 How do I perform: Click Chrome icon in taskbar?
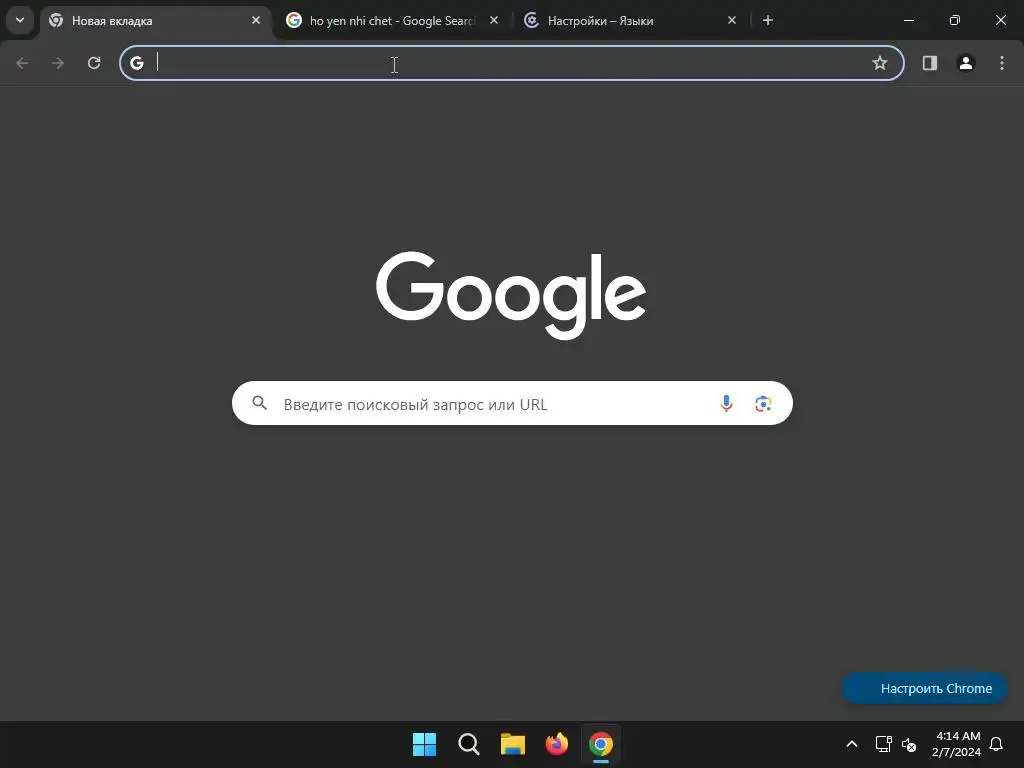(x=601, y=744)
